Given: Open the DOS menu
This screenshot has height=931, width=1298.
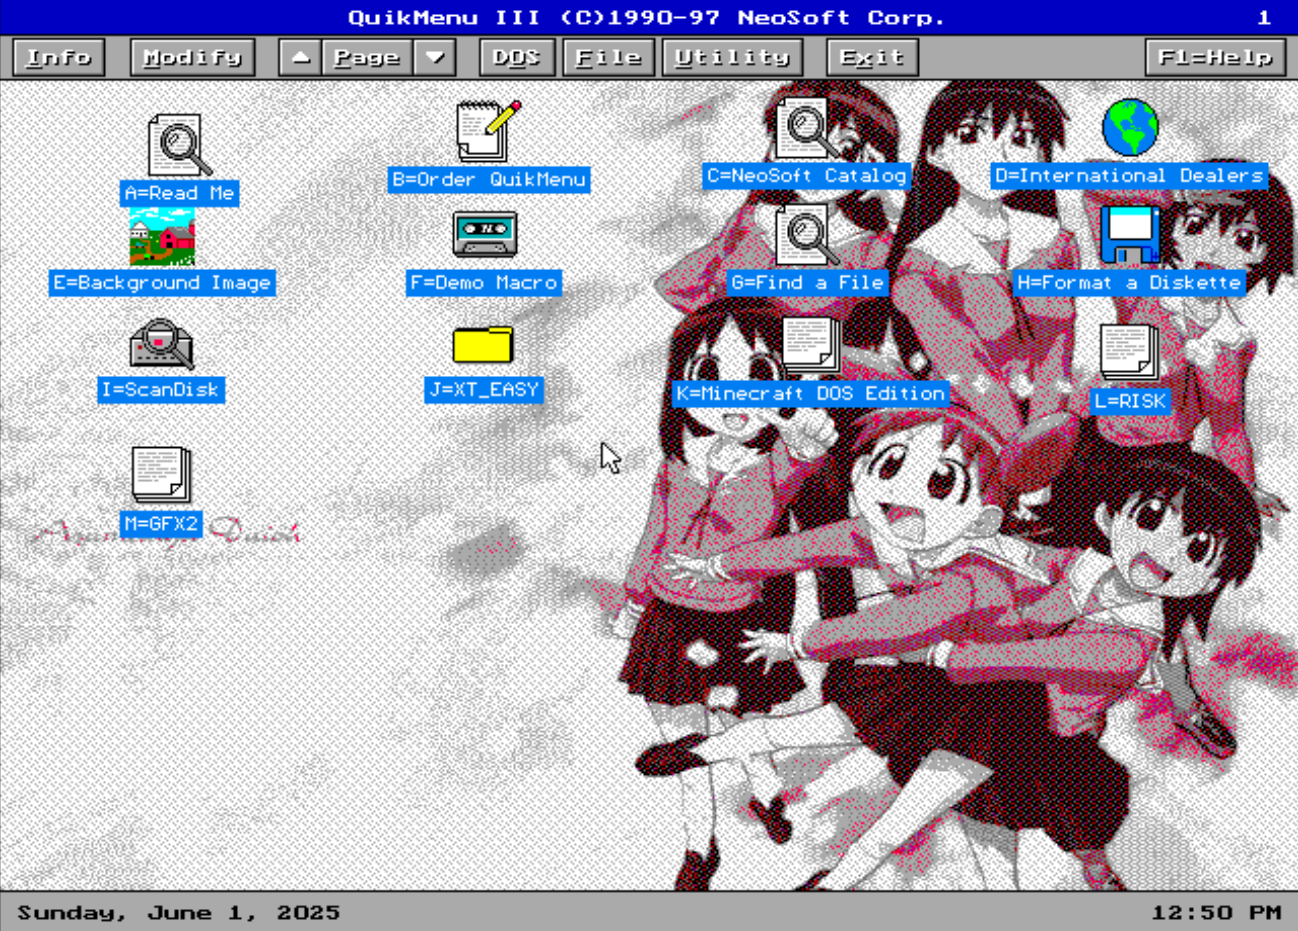Looking at the screenshot, I should [x=517, y=57].
